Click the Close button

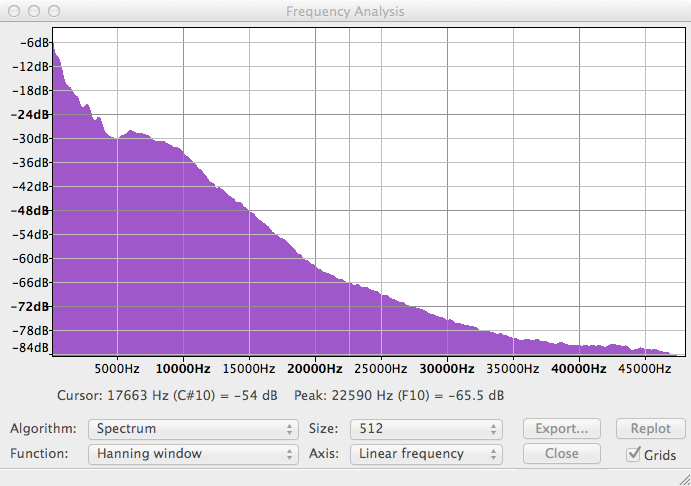click(x=561, y=454)
